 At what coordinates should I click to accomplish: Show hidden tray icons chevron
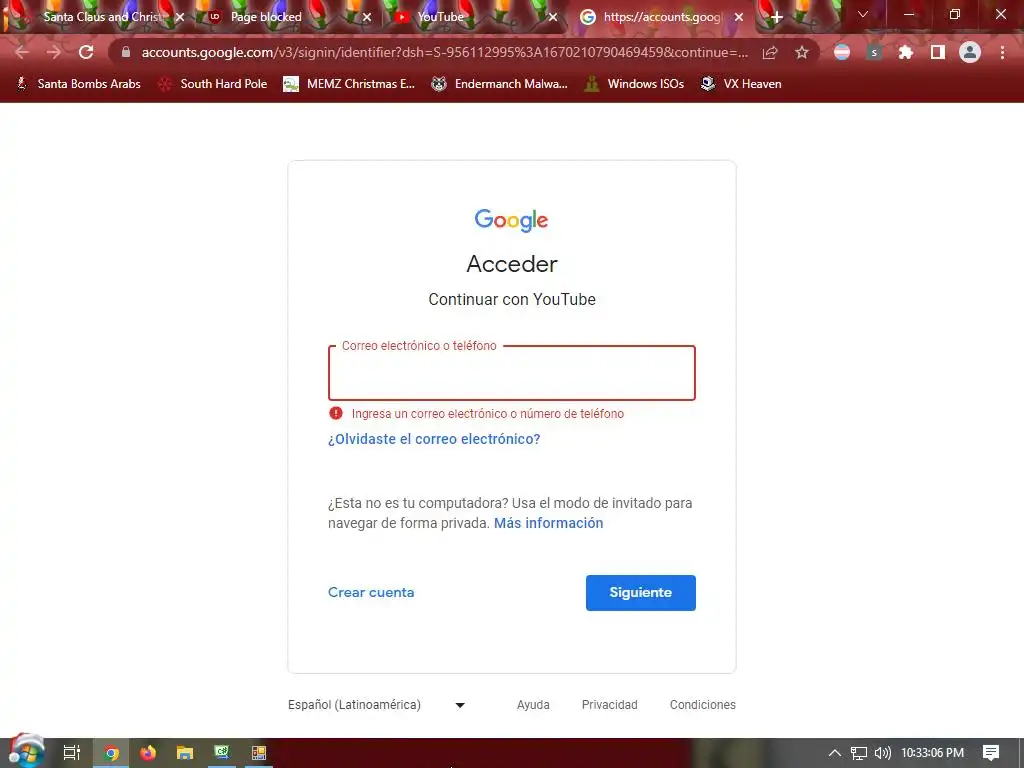coord(834,753)
